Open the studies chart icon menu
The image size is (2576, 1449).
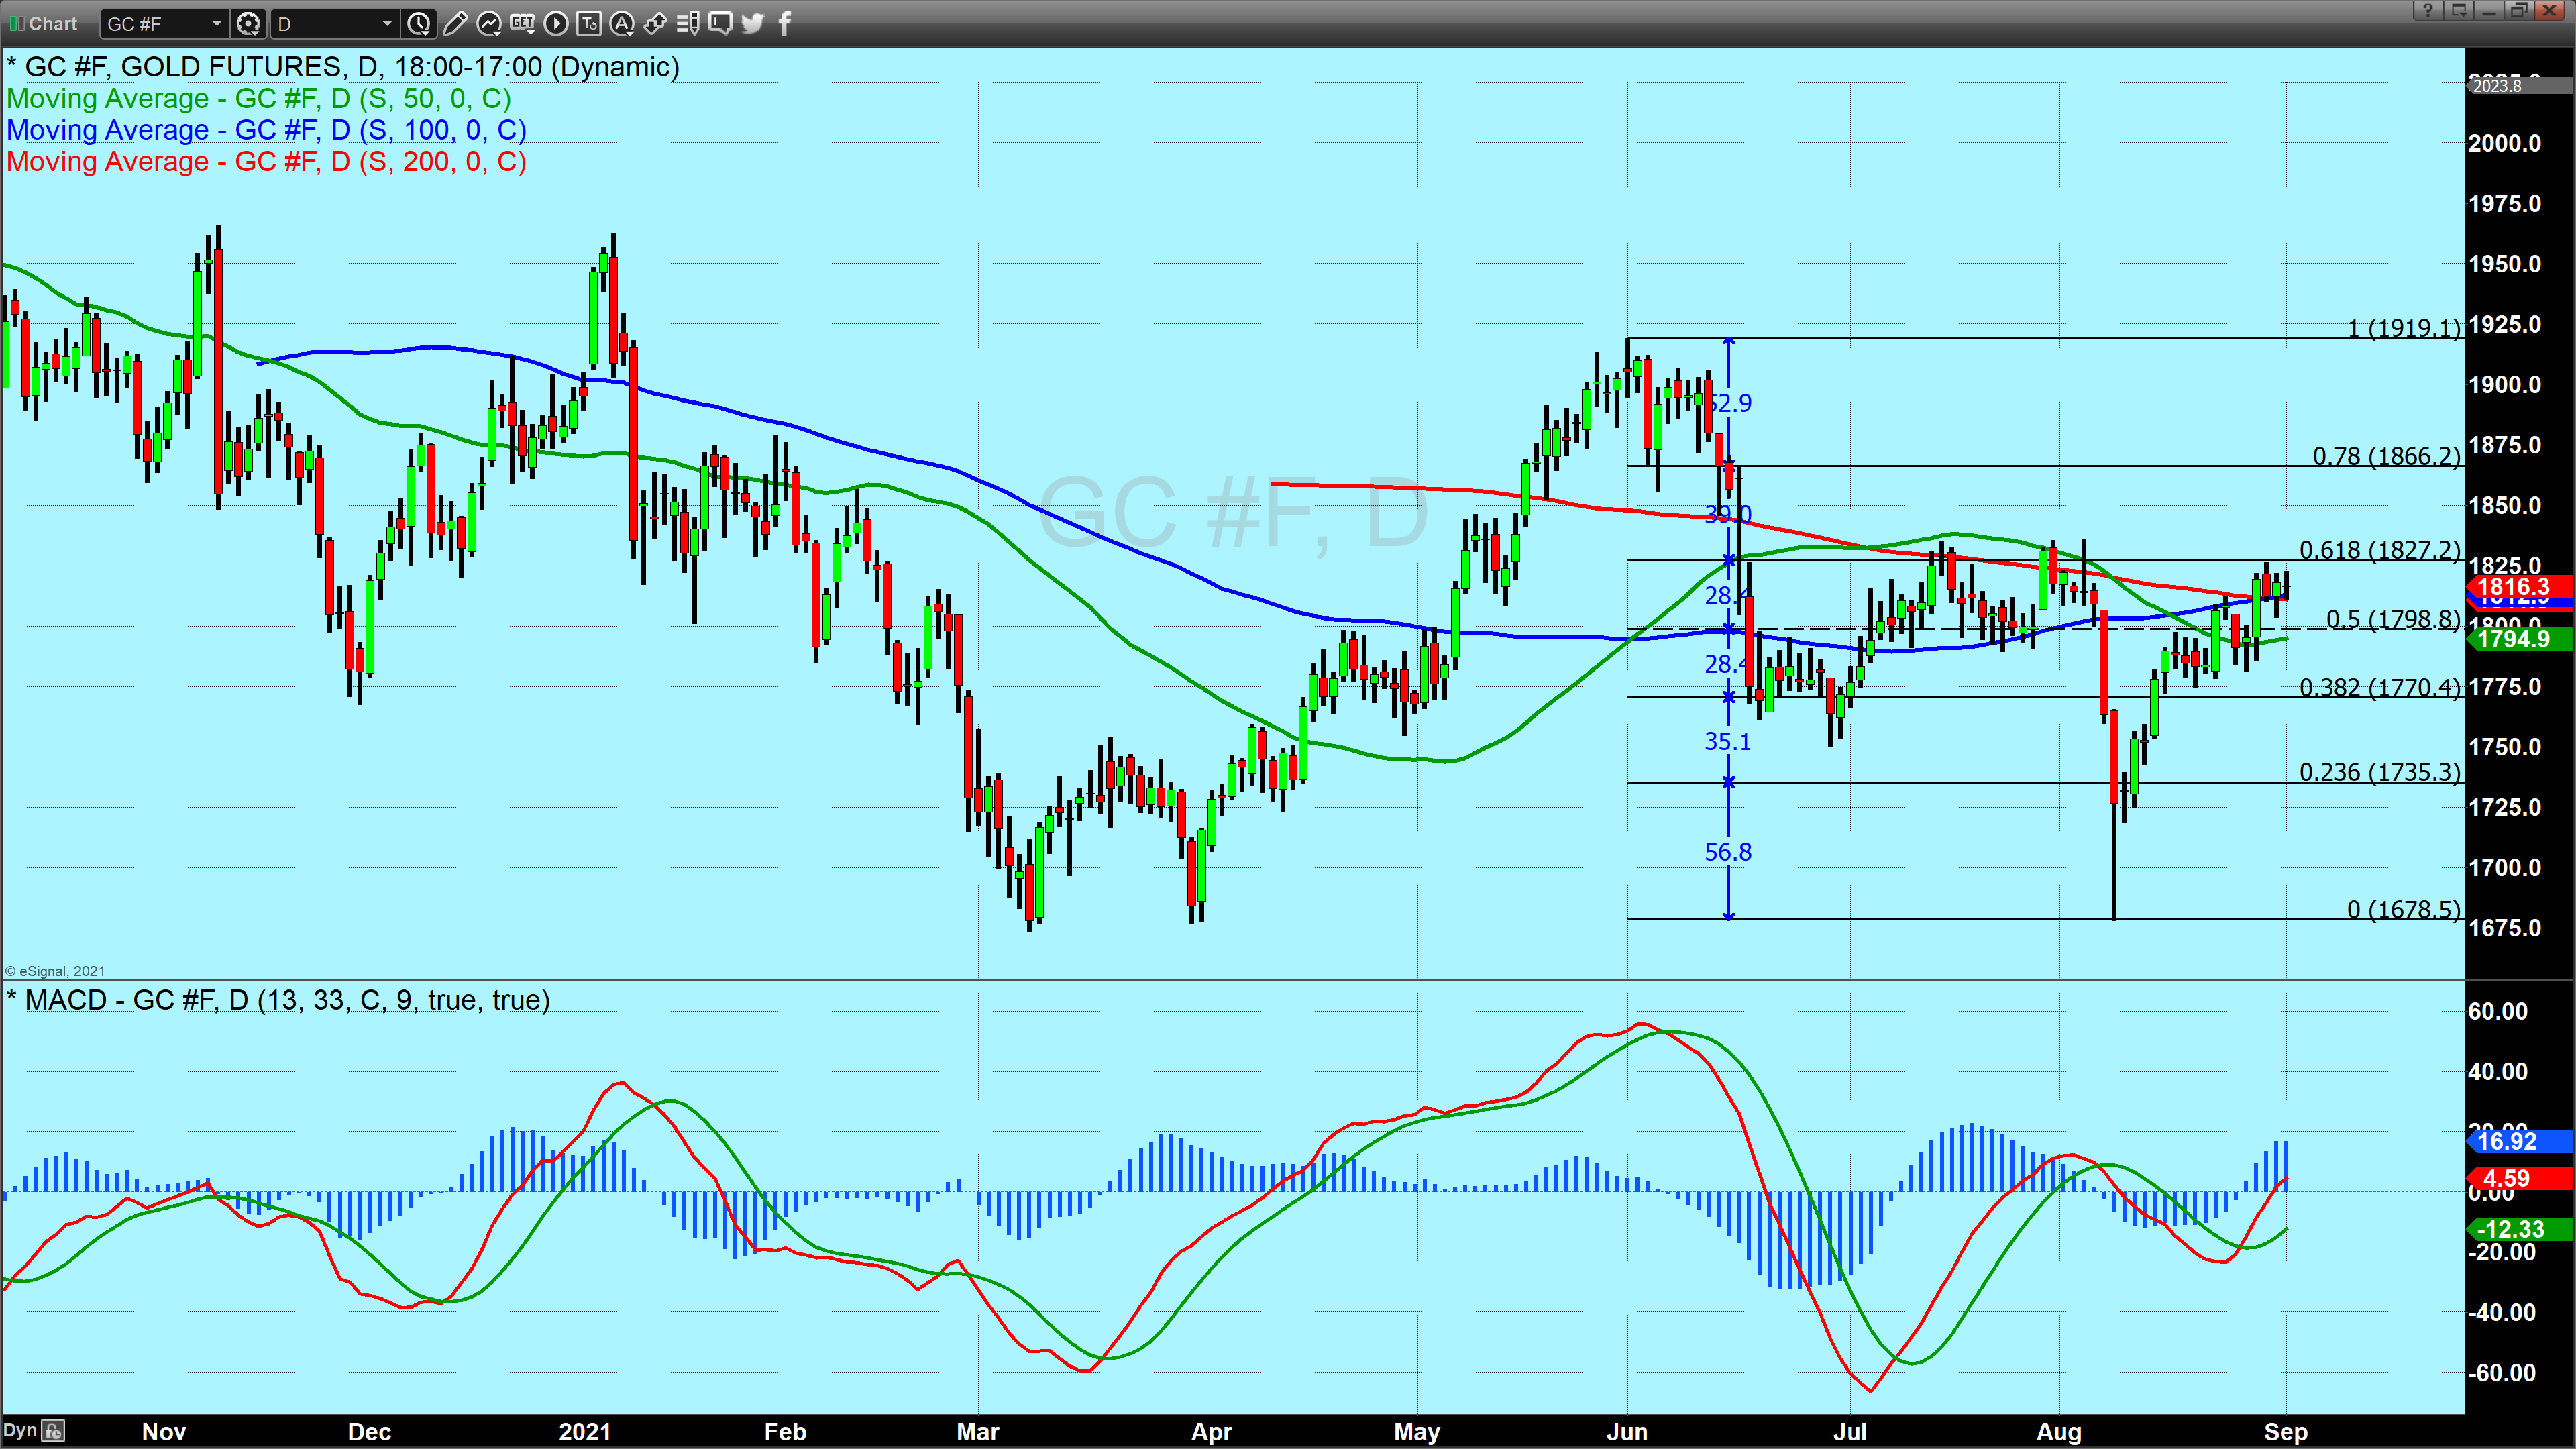(x=489, y=23)
